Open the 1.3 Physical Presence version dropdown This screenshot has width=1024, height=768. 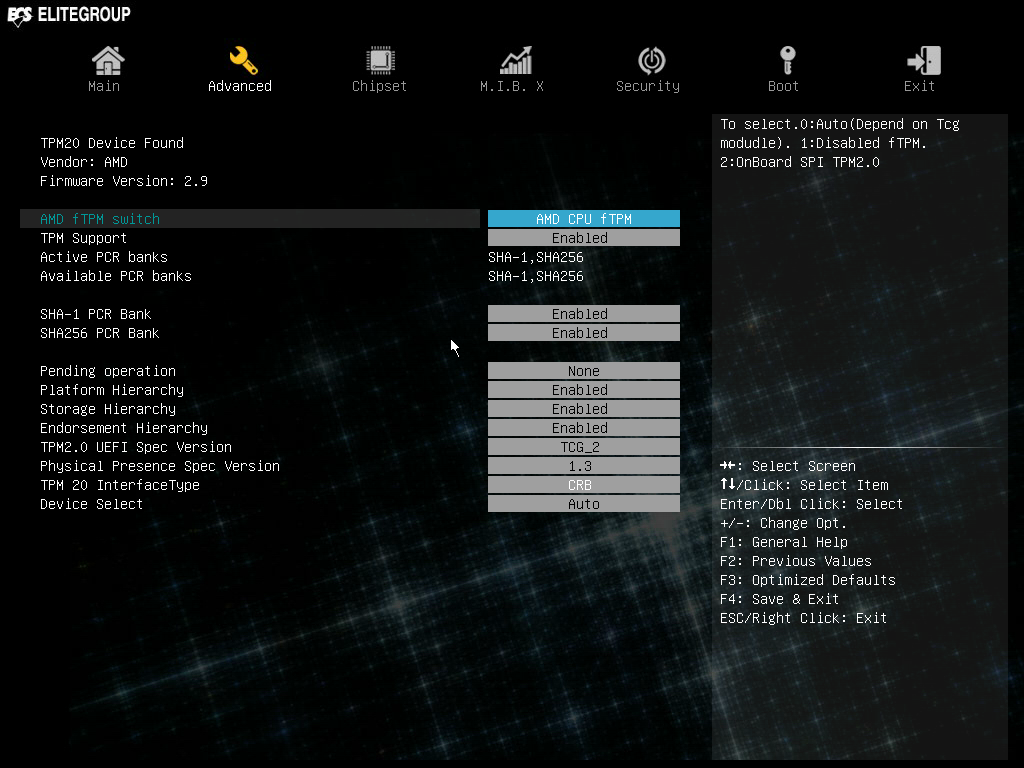tap(584, 466)
